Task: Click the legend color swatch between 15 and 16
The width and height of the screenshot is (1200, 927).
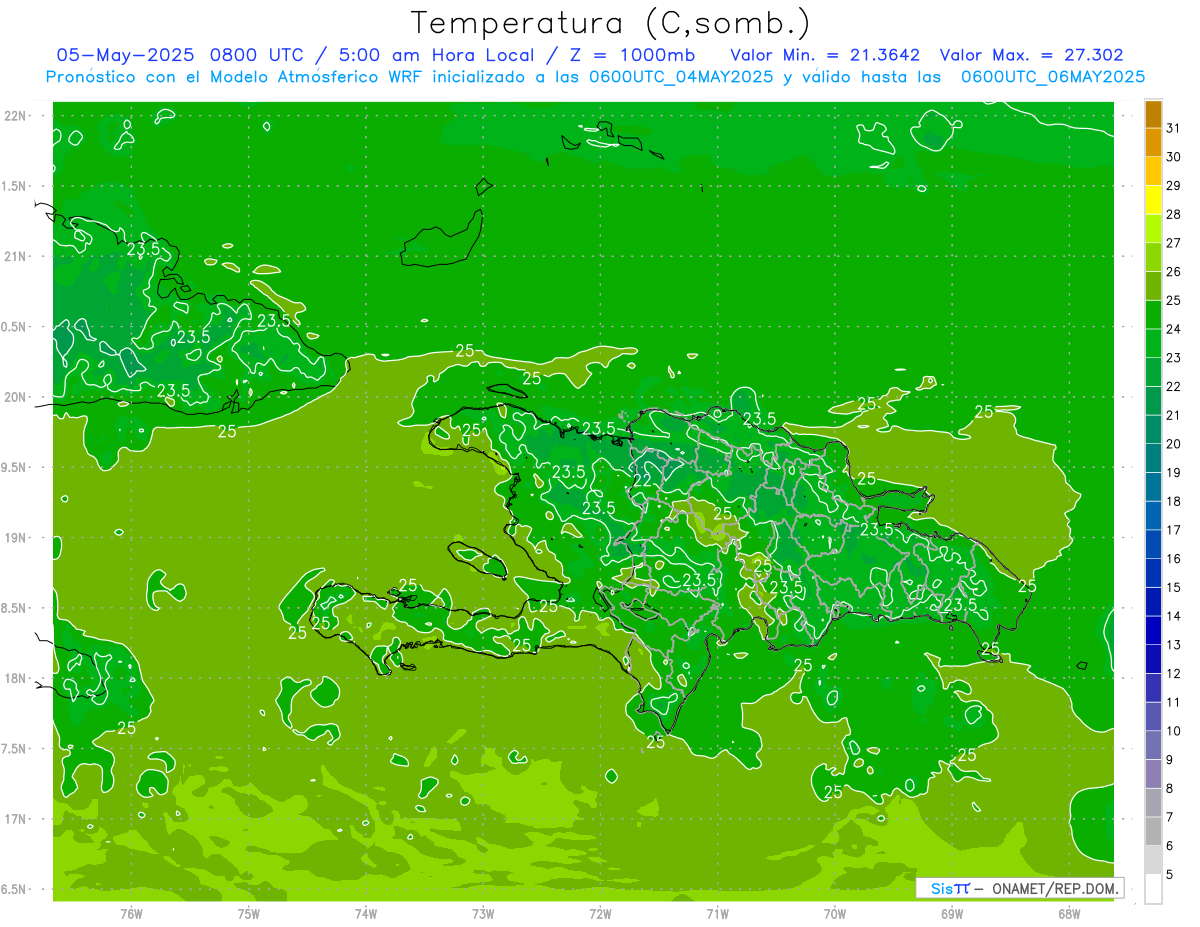Action: pyautogui.click(x=1153, y=573)
